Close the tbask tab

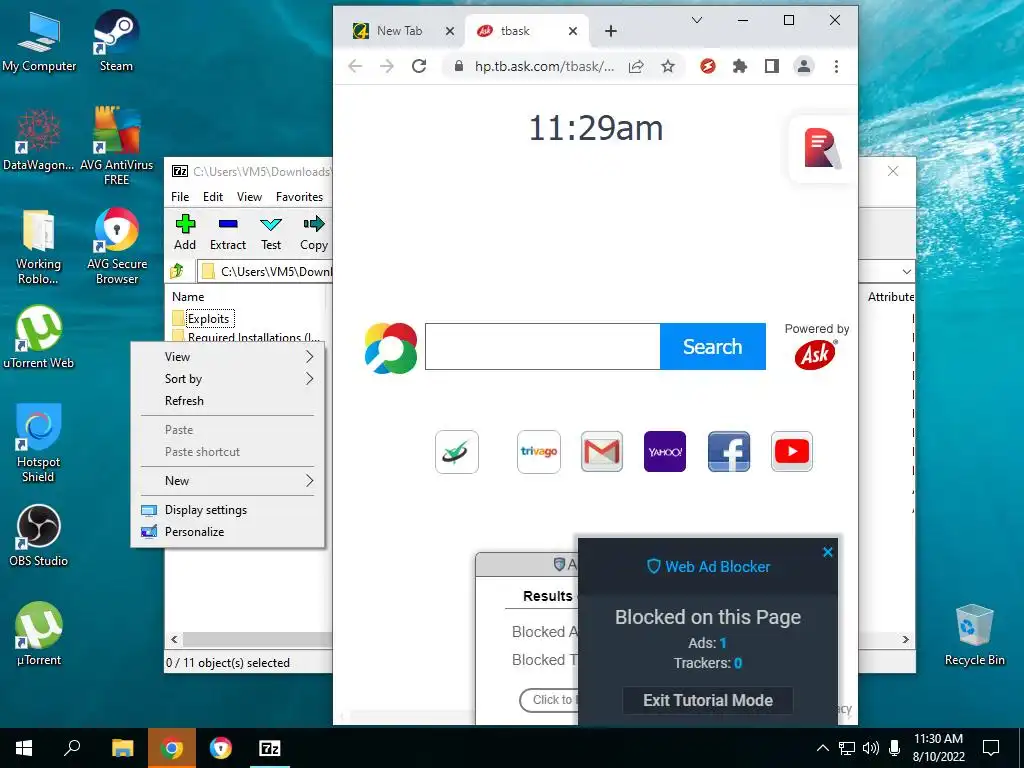[x=573, y=31]
